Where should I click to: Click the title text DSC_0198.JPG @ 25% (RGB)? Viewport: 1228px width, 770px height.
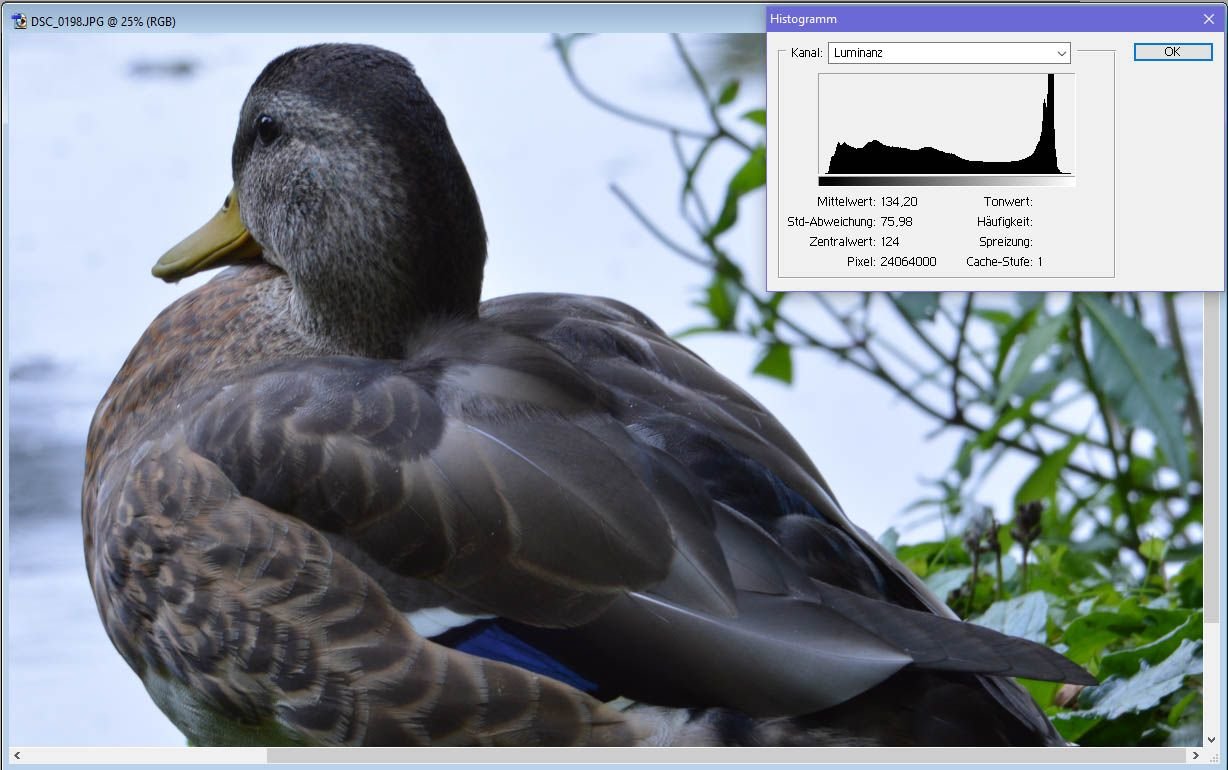pyautogui.click(x=103, y=21)
